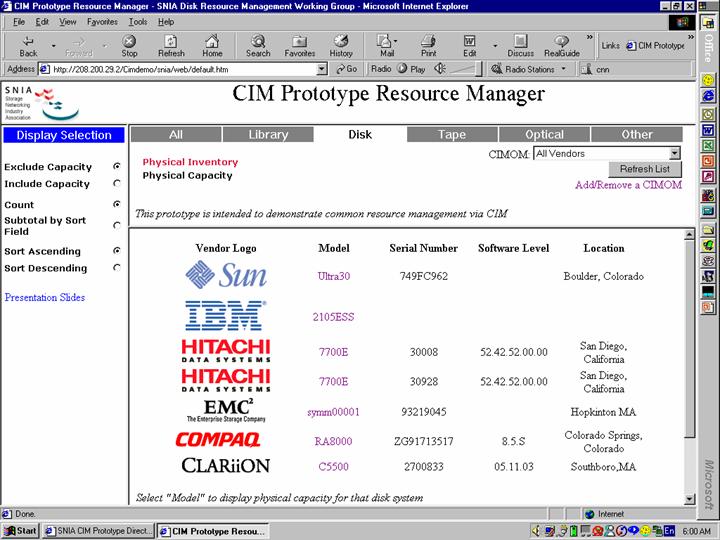720x540 pixels.
Task: Open the C5500 model link
Action: [333, 467]
